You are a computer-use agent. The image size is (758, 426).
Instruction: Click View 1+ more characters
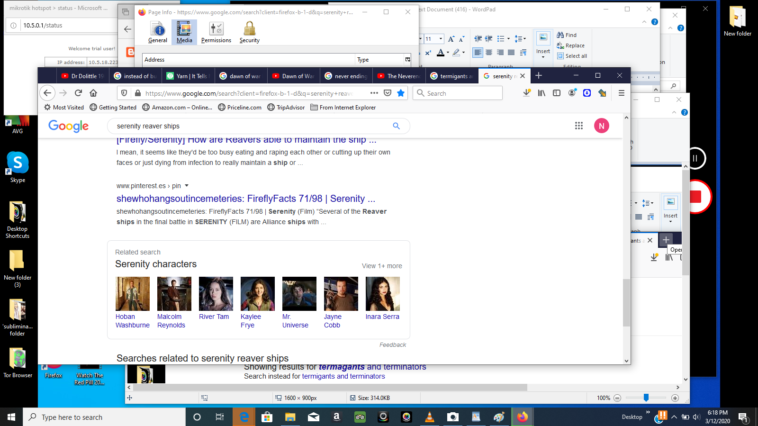click(381, 266)
